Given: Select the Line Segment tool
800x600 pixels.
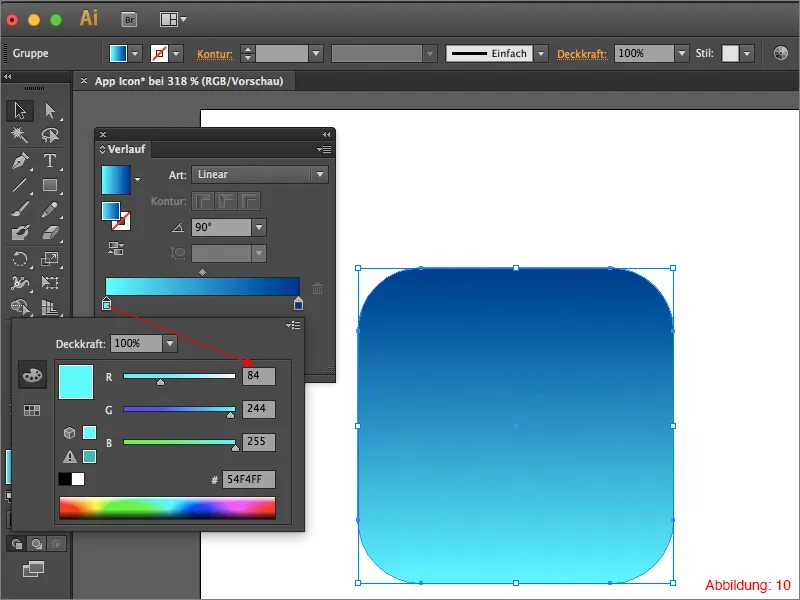Looking at the screenshot, I should point(20,185).
